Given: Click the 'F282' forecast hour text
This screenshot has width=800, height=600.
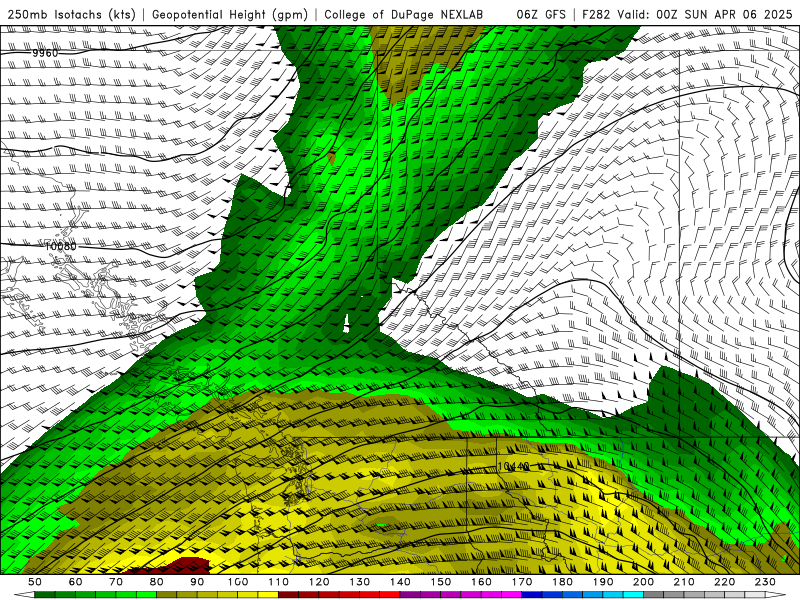Looking at the screenshot, I should click(x=596, y=14).
